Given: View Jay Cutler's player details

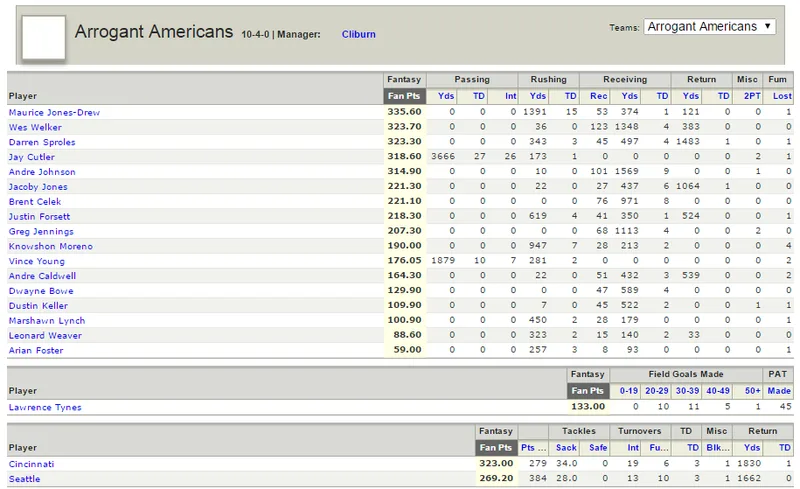Looking at the screenshot, I should (31, 157).
